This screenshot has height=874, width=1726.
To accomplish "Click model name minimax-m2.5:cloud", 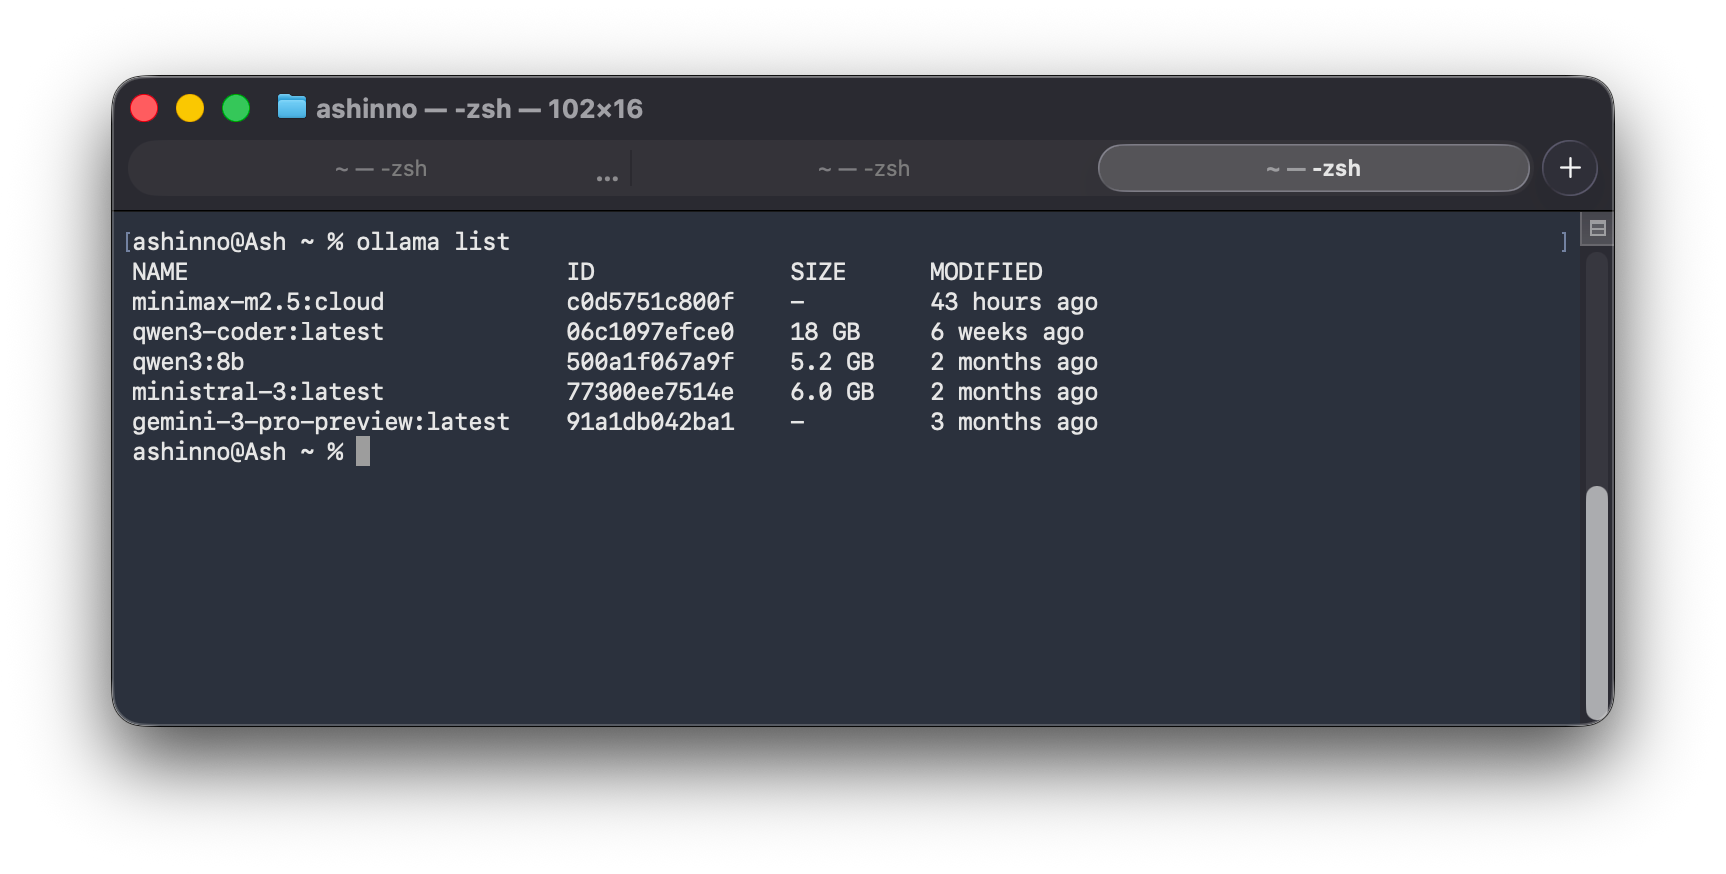I will click(258, 302).
